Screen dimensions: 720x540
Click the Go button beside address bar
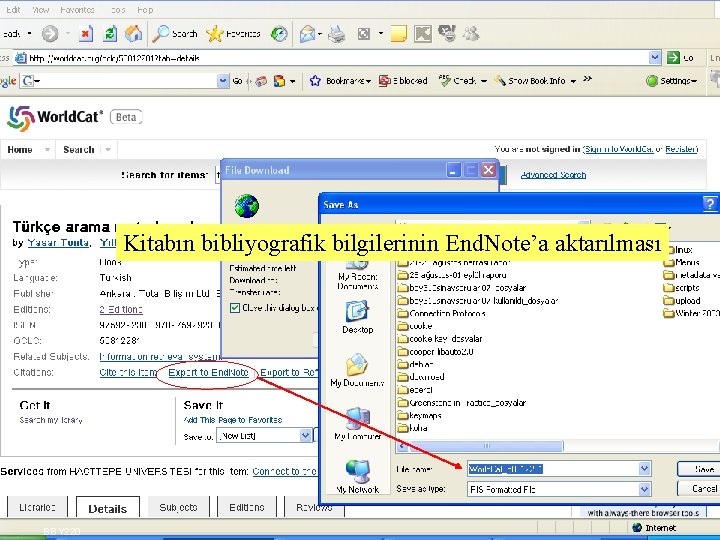681,58
